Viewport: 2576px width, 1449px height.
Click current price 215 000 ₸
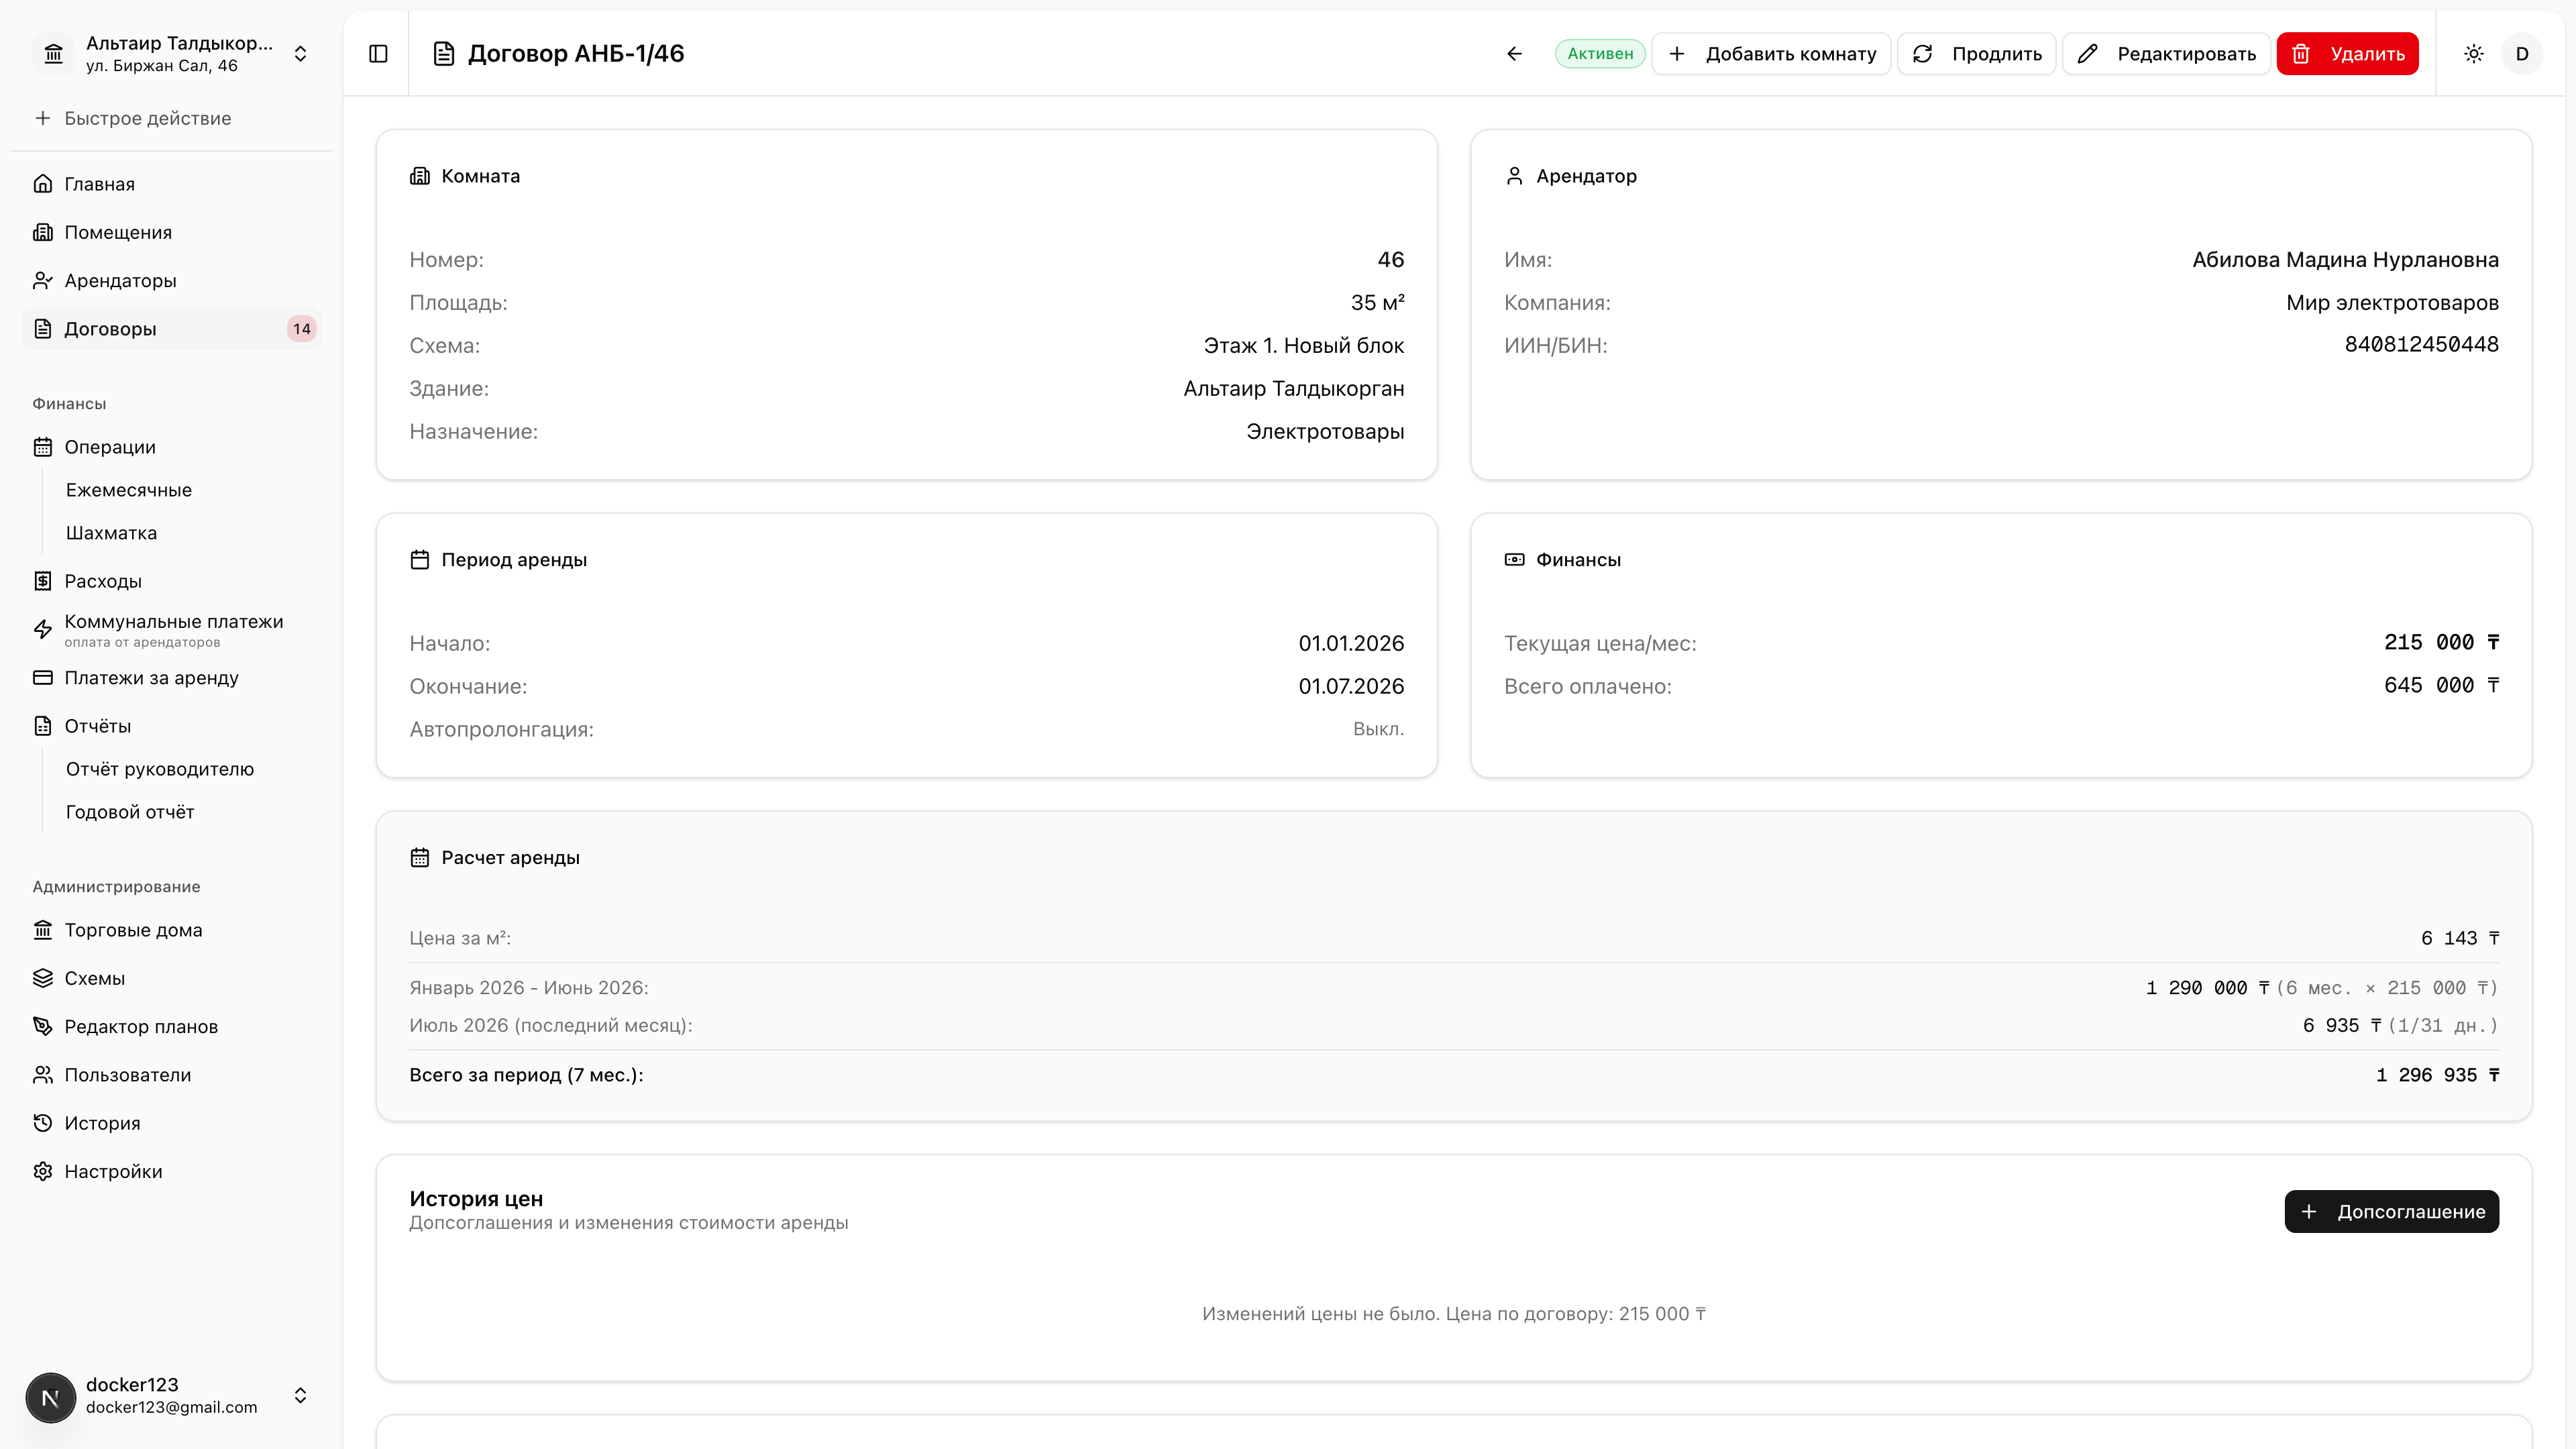pos(2441,643)
